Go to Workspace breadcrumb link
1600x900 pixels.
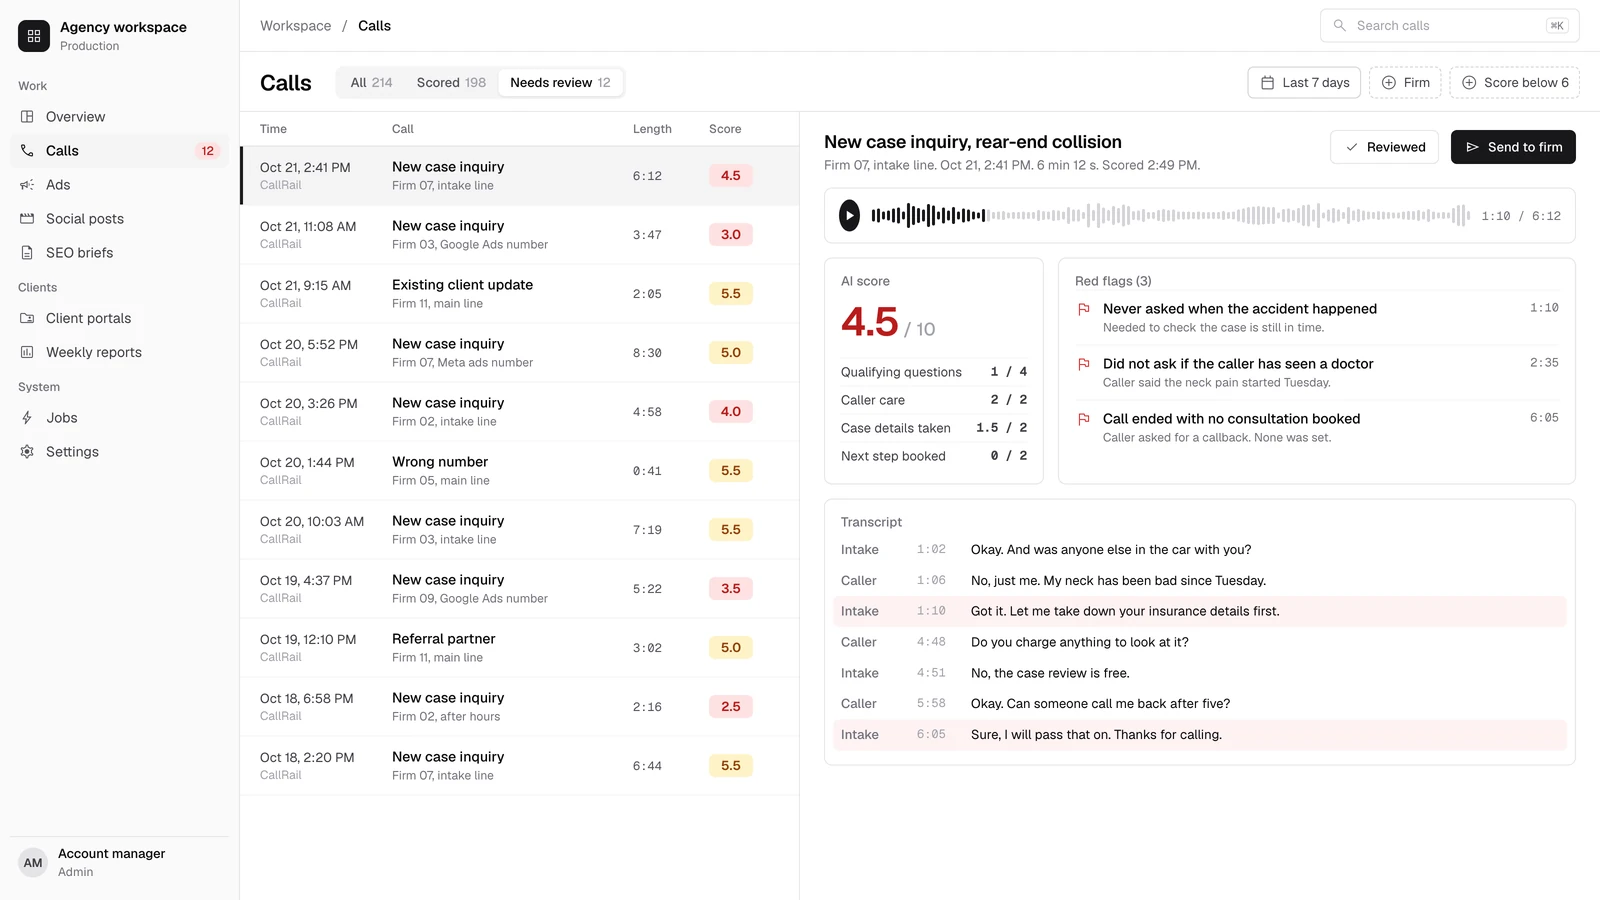click(295, 26)
